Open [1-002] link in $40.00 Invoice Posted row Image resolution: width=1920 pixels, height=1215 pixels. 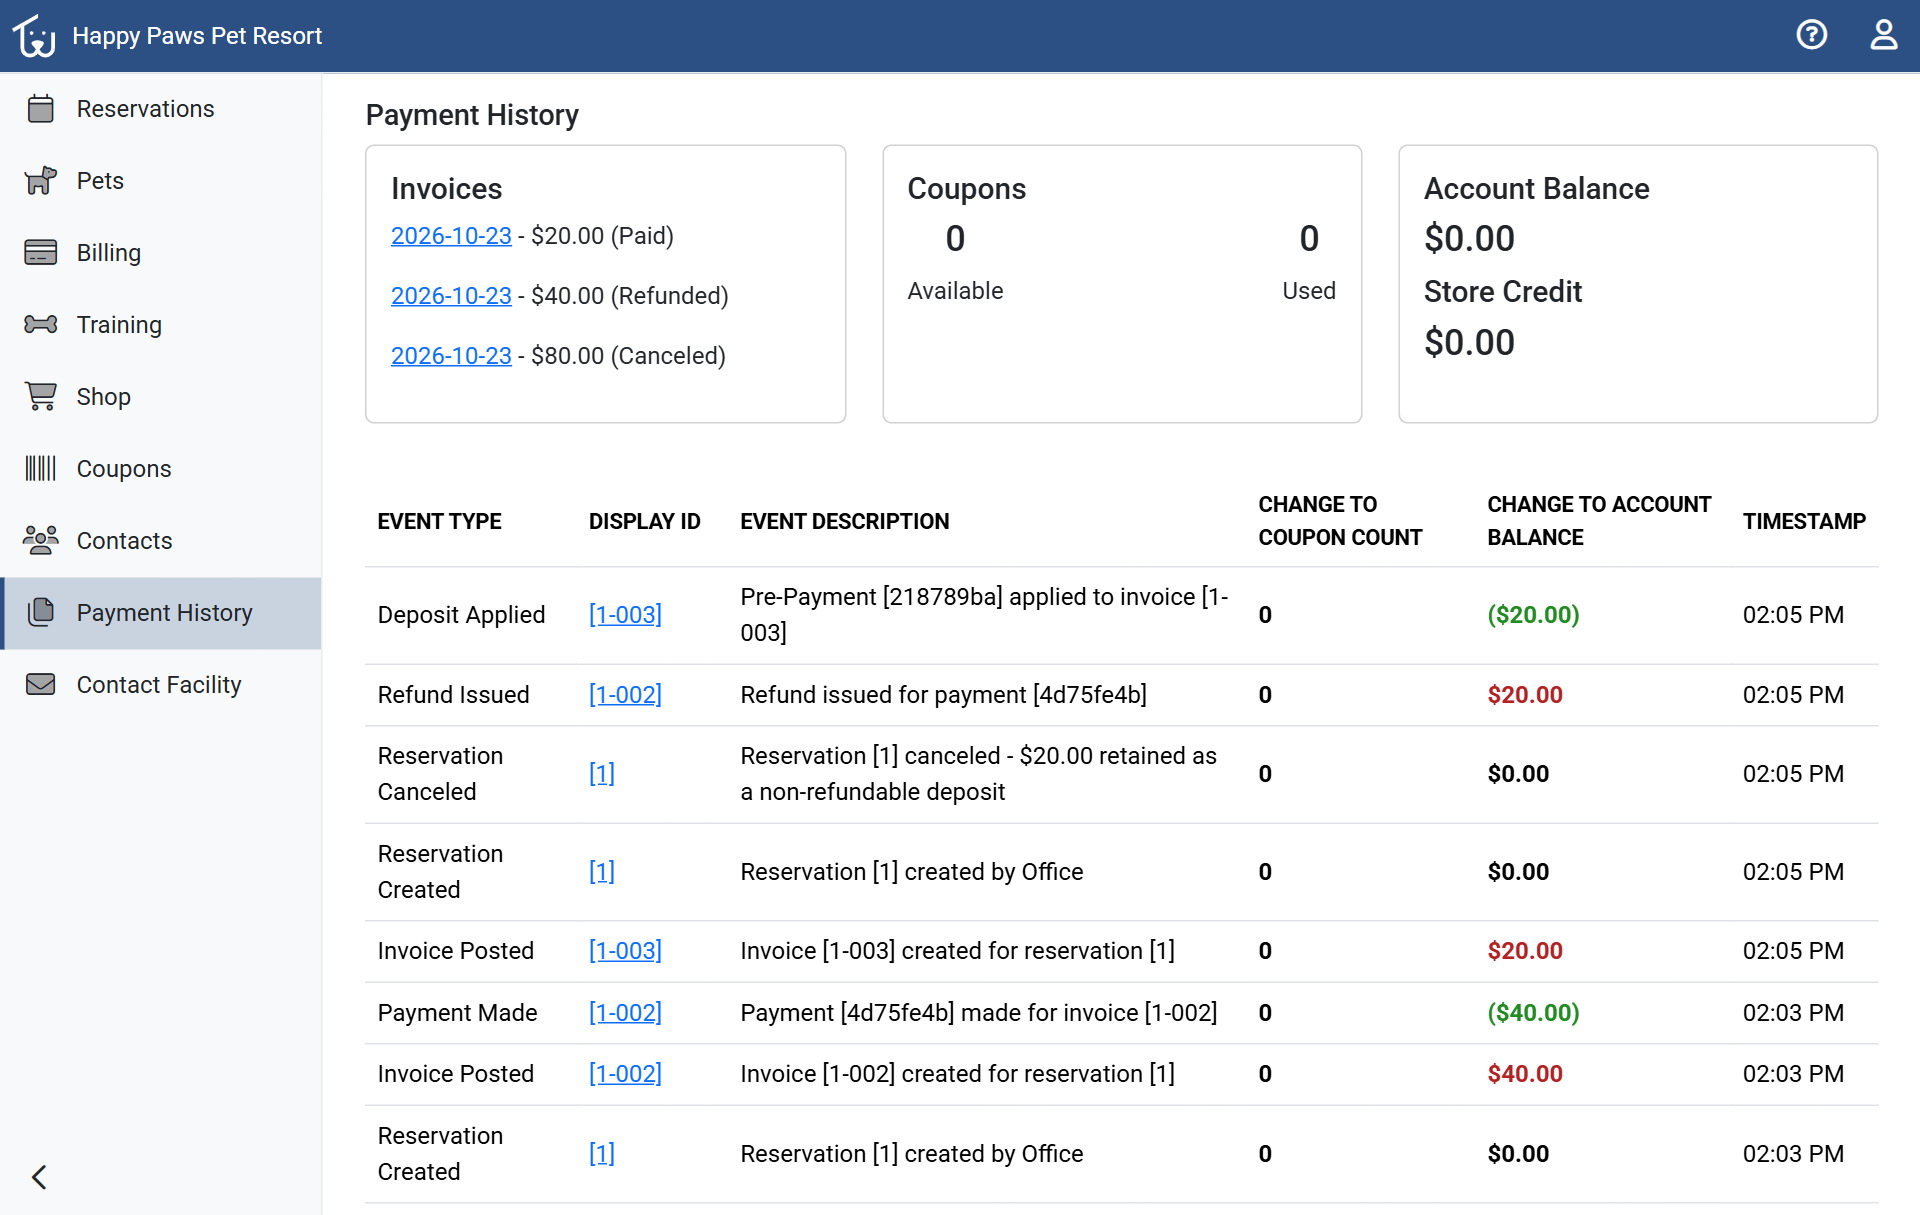pyautogui.click(x=625, y=1074)
